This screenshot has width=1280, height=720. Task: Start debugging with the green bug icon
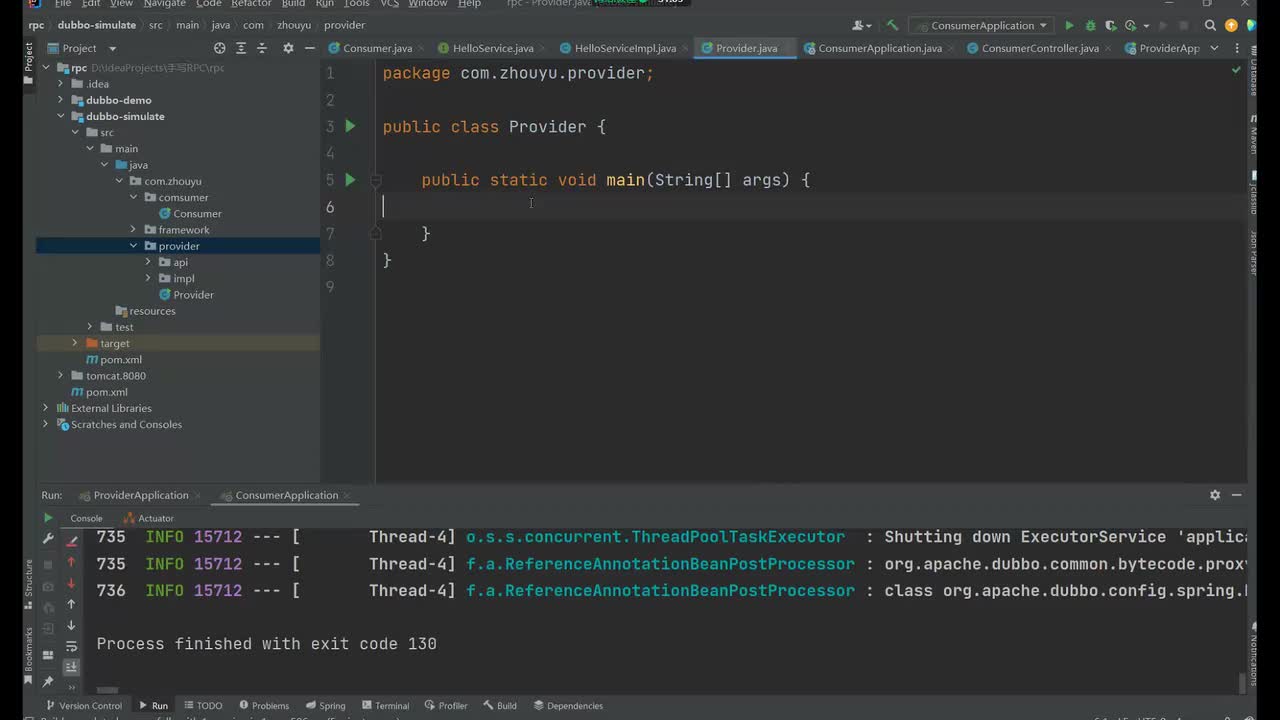(x=1090, y=25)
